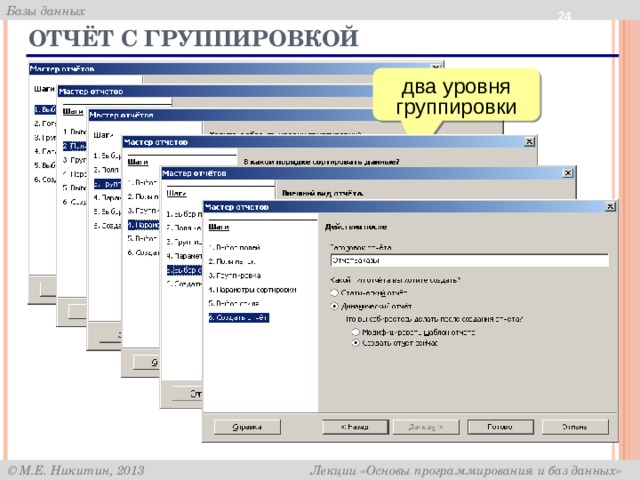
Task: Go back with the < Назад button
Action: tap(355, 427)
